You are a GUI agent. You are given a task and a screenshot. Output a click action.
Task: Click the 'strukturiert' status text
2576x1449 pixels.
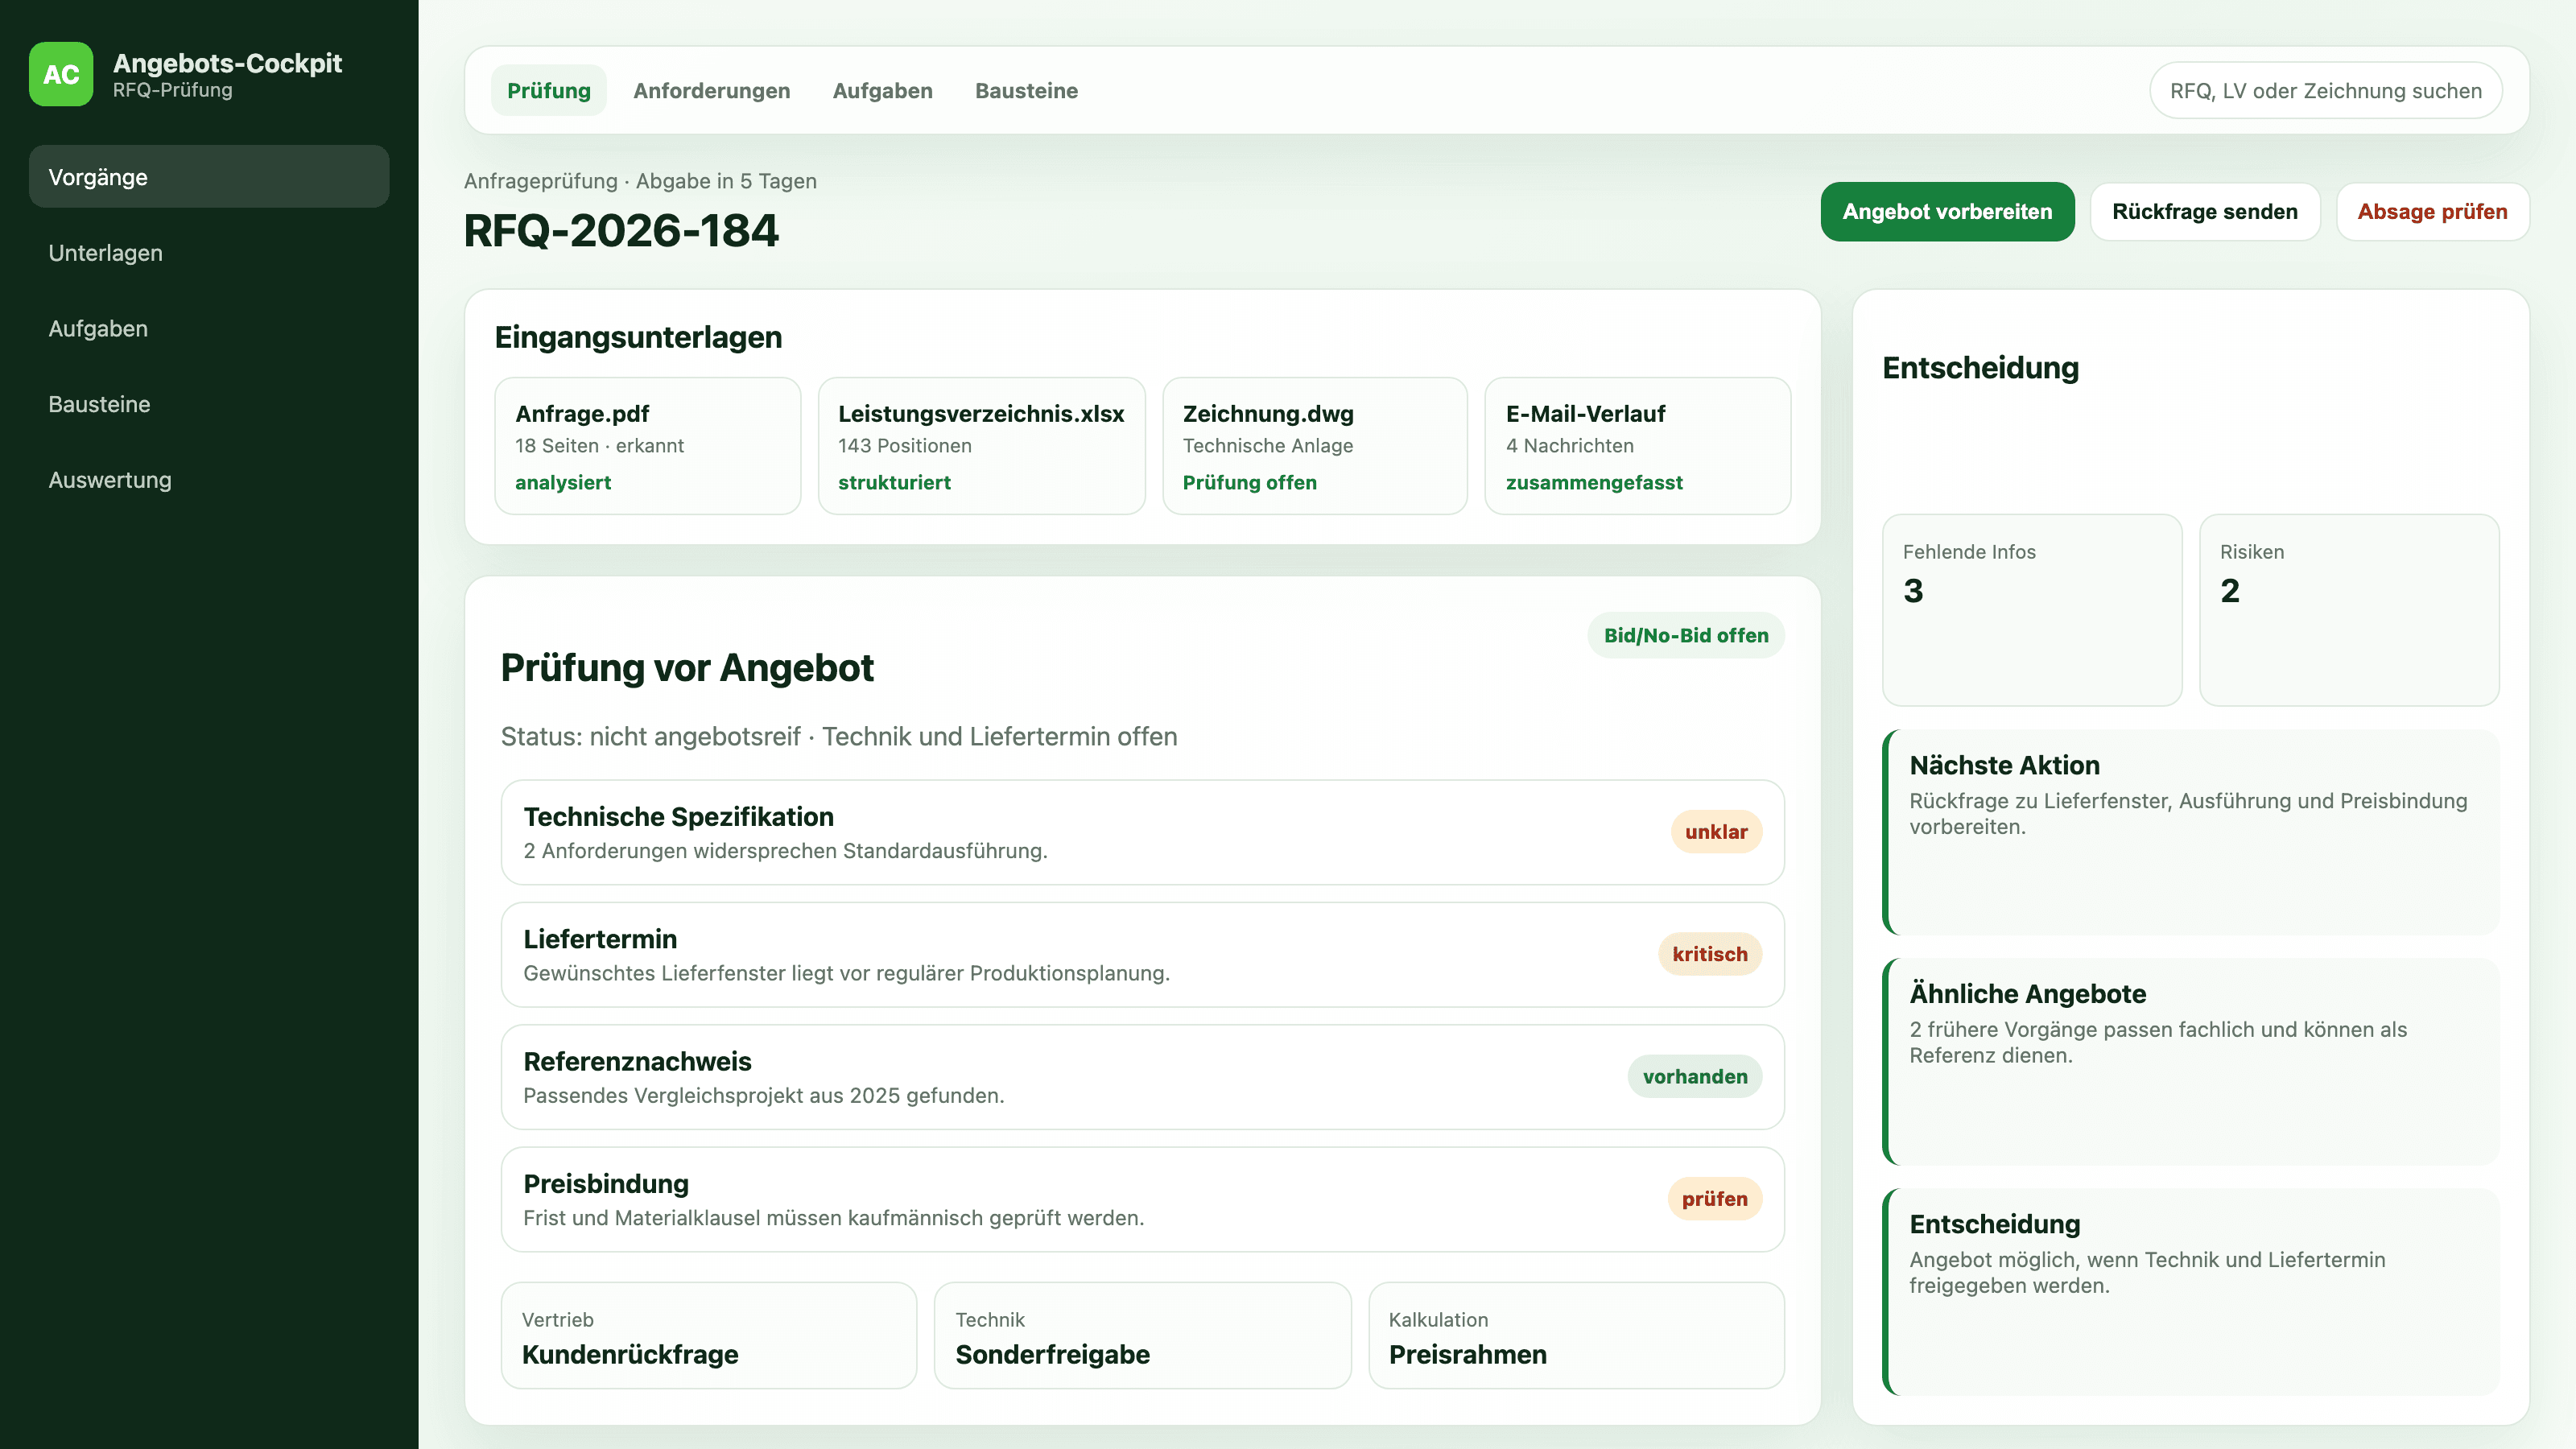894,482
